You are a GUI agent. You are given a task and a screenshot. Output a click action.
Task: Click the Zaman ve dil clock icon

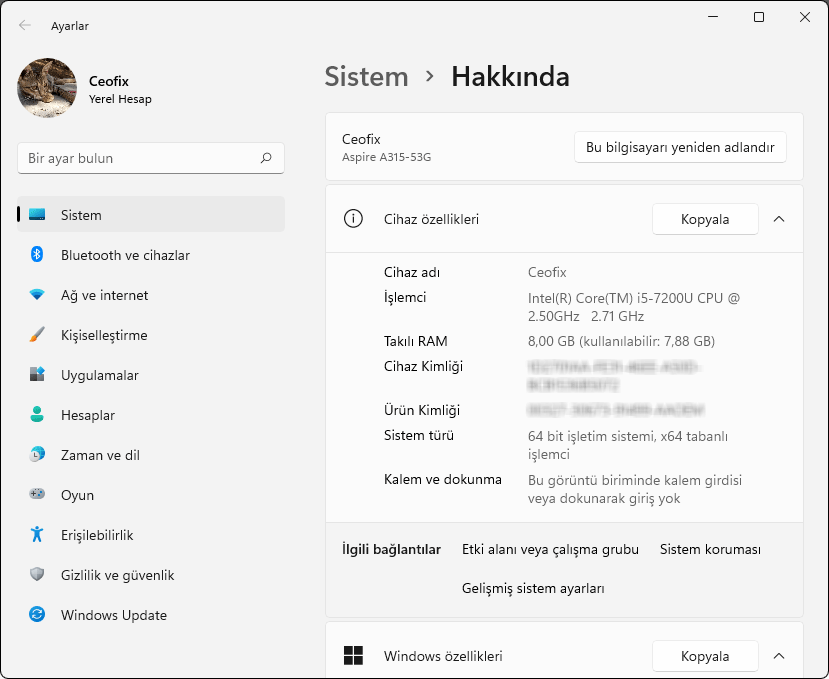[37, 454]
